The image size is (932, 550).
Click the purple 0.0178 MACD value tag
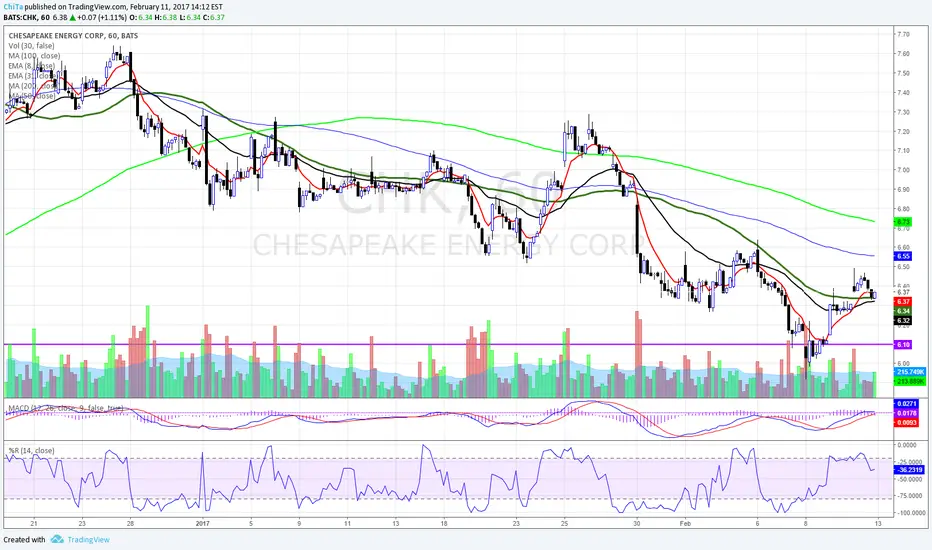tap(907, 413)
